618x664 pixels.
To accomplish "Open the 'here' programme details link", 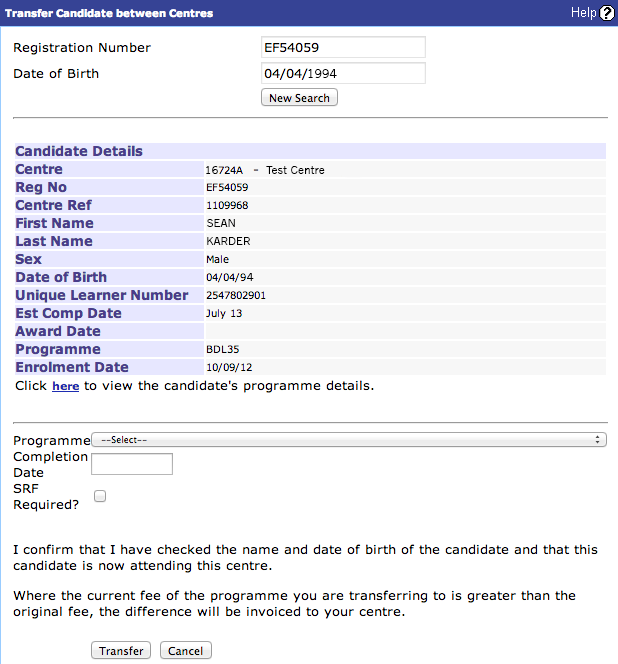I will (x=65, y=386).
